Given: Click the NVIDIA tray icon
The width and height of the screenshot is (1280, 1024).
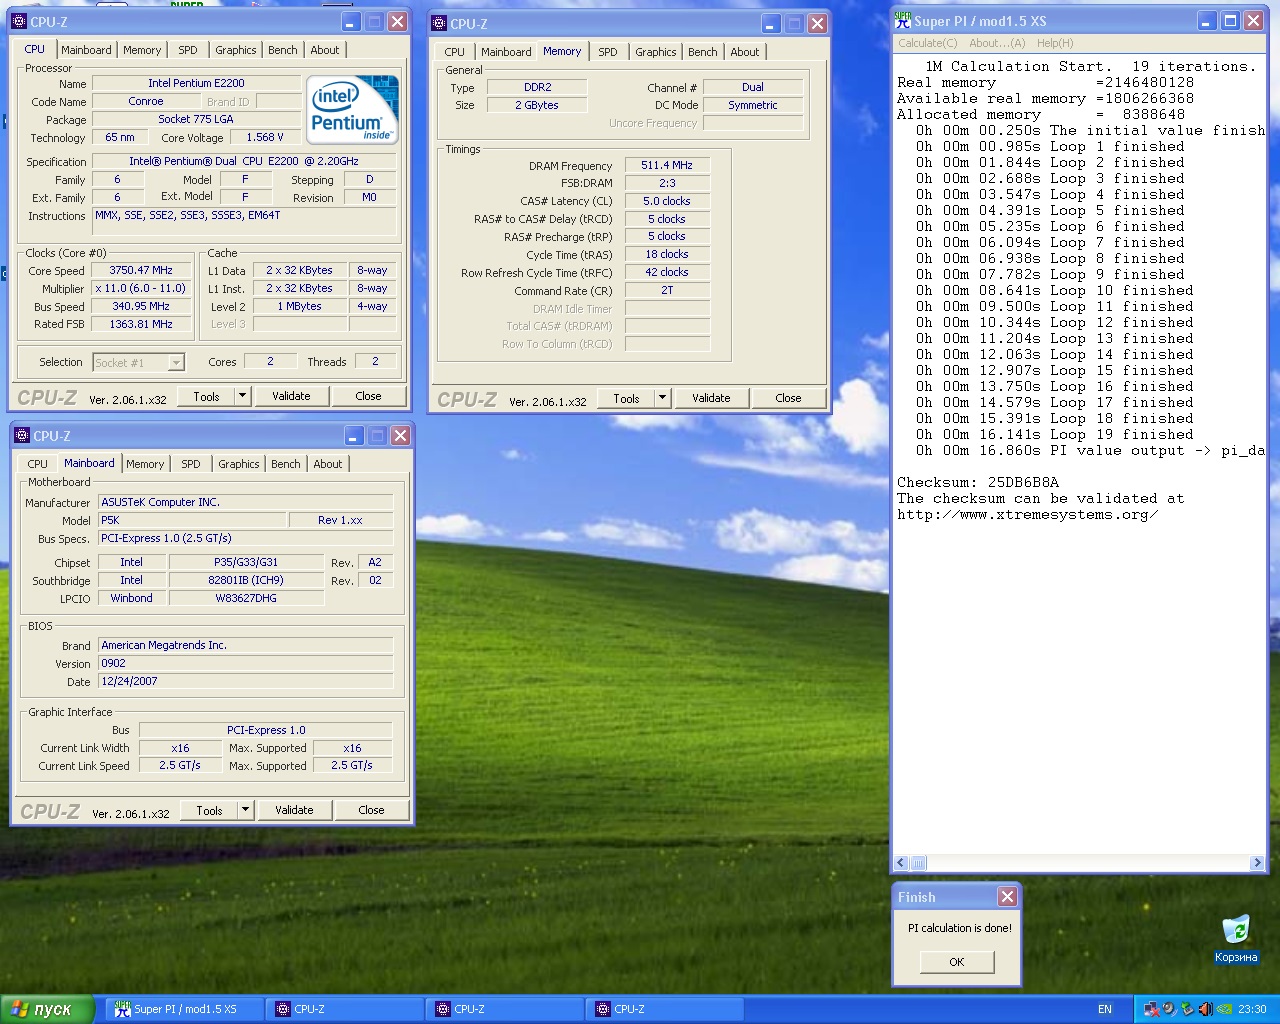Looking at the screenshot, I should point(1224,1009).
